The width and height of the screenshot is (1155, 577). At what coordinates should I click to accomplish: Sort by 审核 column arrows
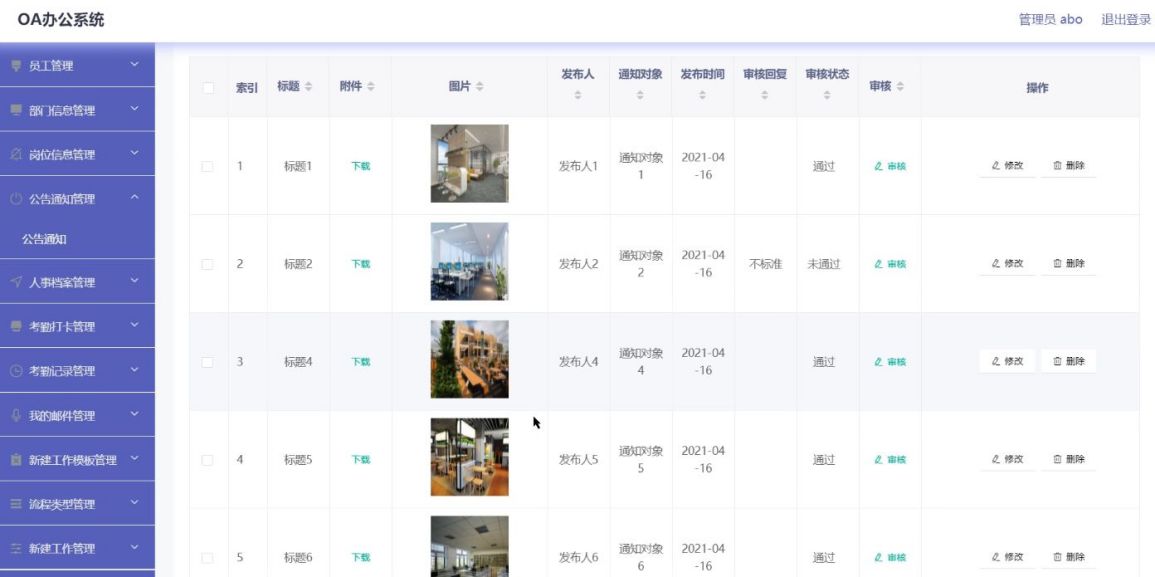click(900, 87)
